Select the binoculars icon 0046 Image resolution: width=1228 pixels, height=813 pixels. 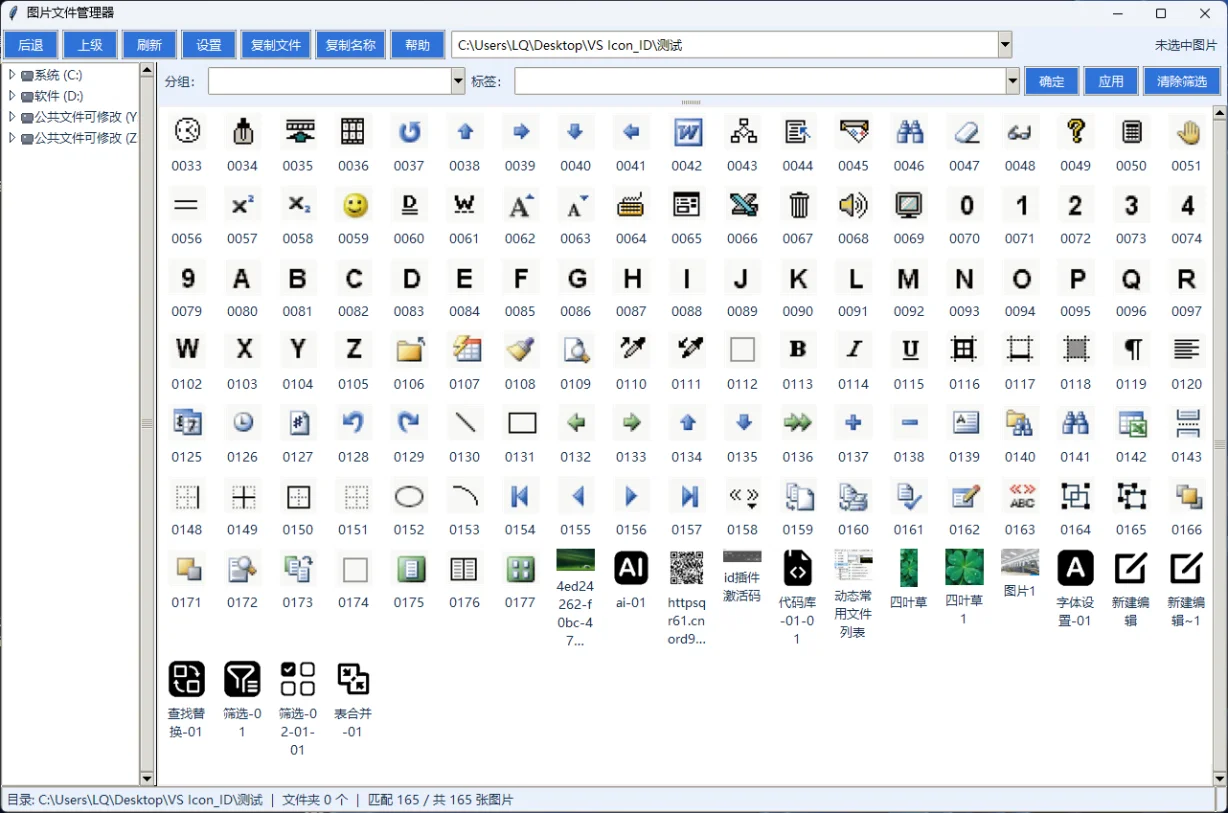coord(909,133)
